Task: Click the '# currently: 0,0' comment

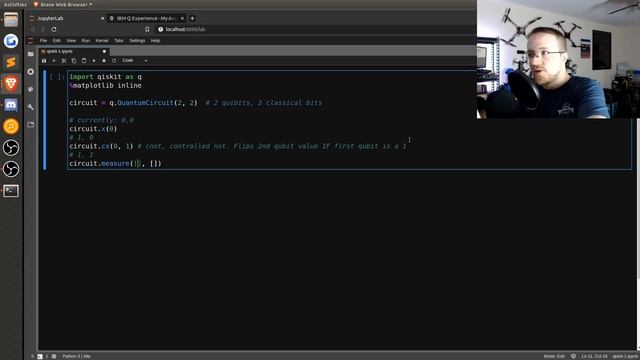Action: click(x=101, y=120)
